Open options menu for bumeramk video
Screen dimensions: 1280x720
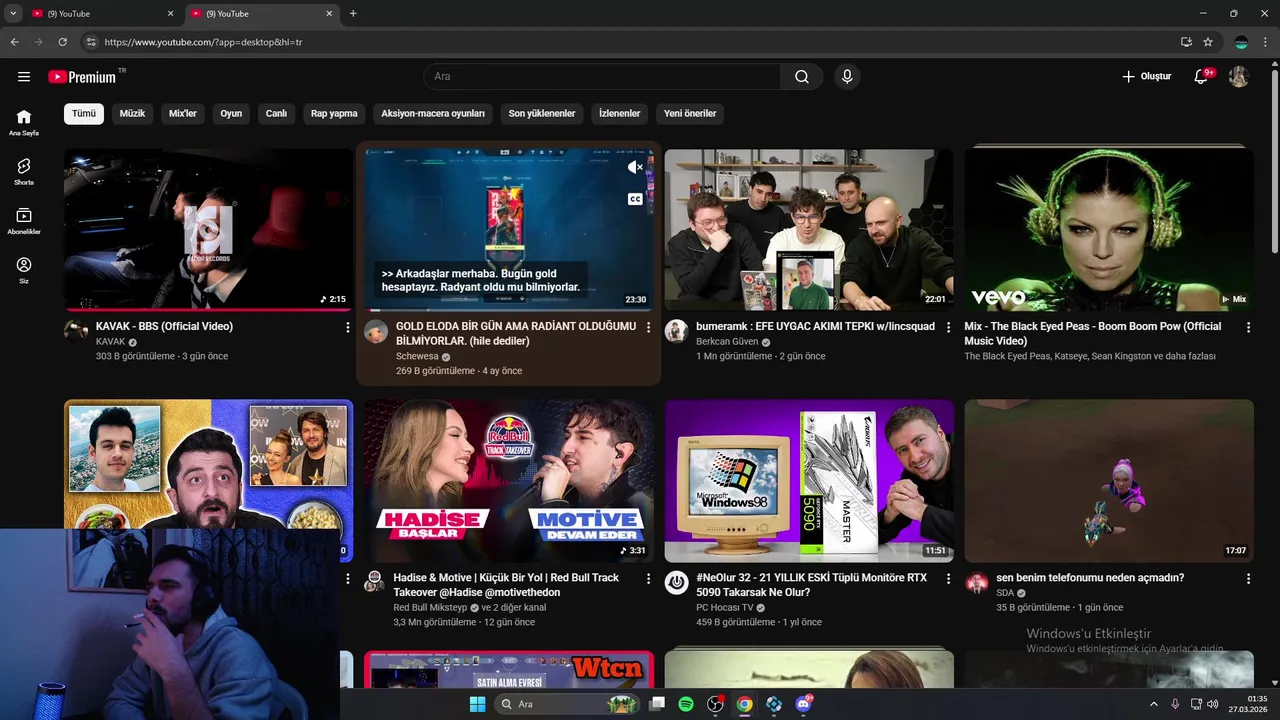(x=948, y=327)
